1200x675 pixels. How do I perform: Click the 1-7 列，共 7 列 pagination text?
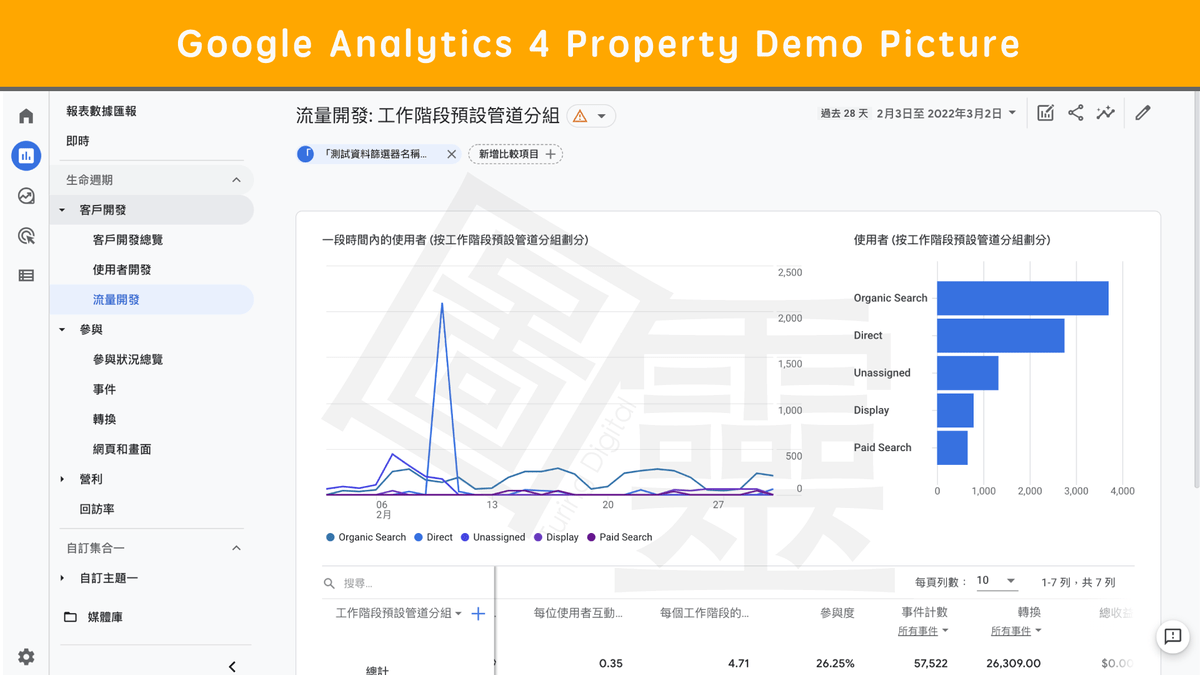tap(1078, 582)
